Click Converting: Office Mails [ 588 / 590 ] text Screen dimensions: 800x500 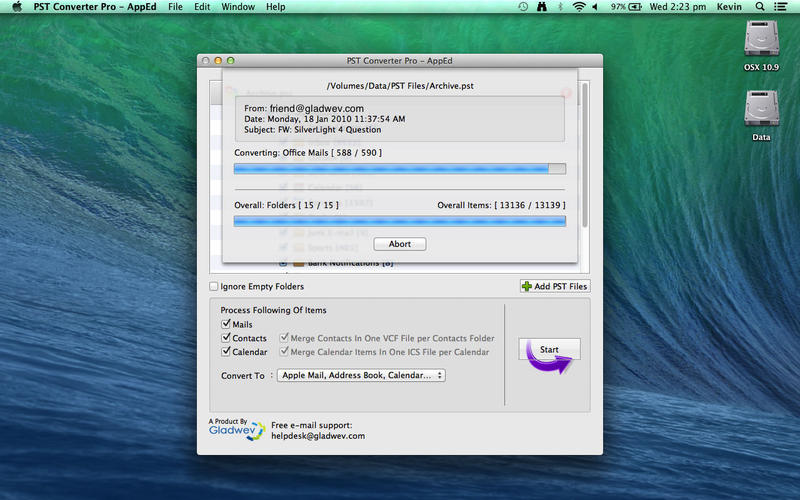coord(308,153)
